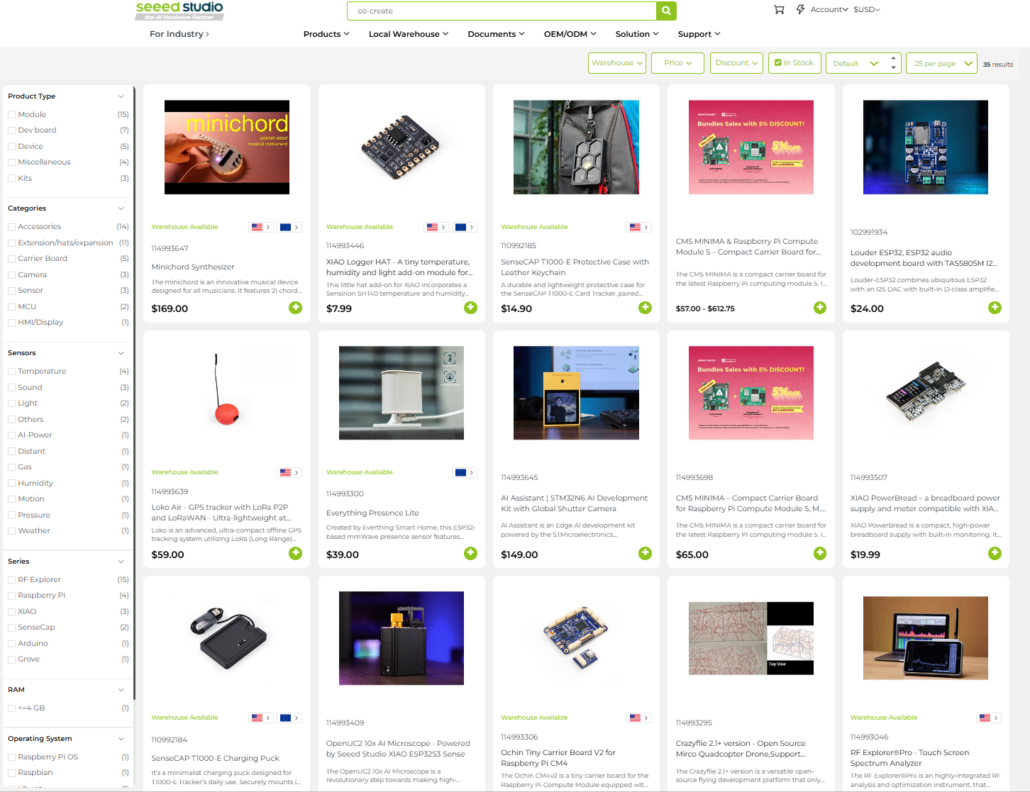
Task: Open the Warehouse filter dropdown
Action: click(616, 63)
